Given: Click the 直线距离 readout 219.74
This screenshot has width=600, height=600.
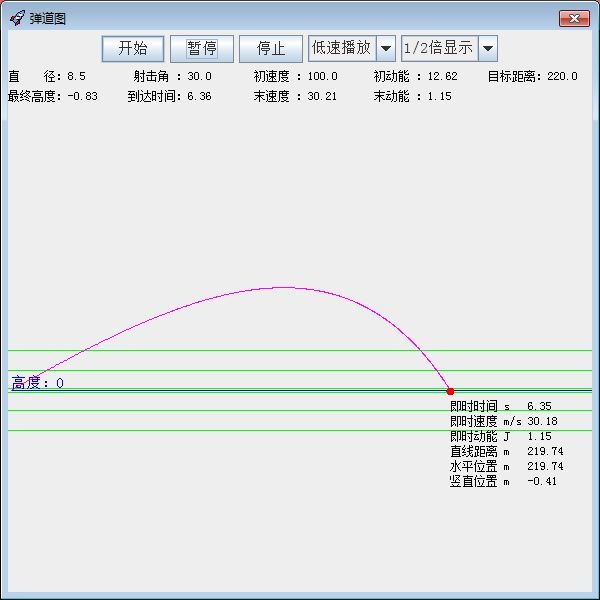Looking at the screenshot, I should (545, 451).
